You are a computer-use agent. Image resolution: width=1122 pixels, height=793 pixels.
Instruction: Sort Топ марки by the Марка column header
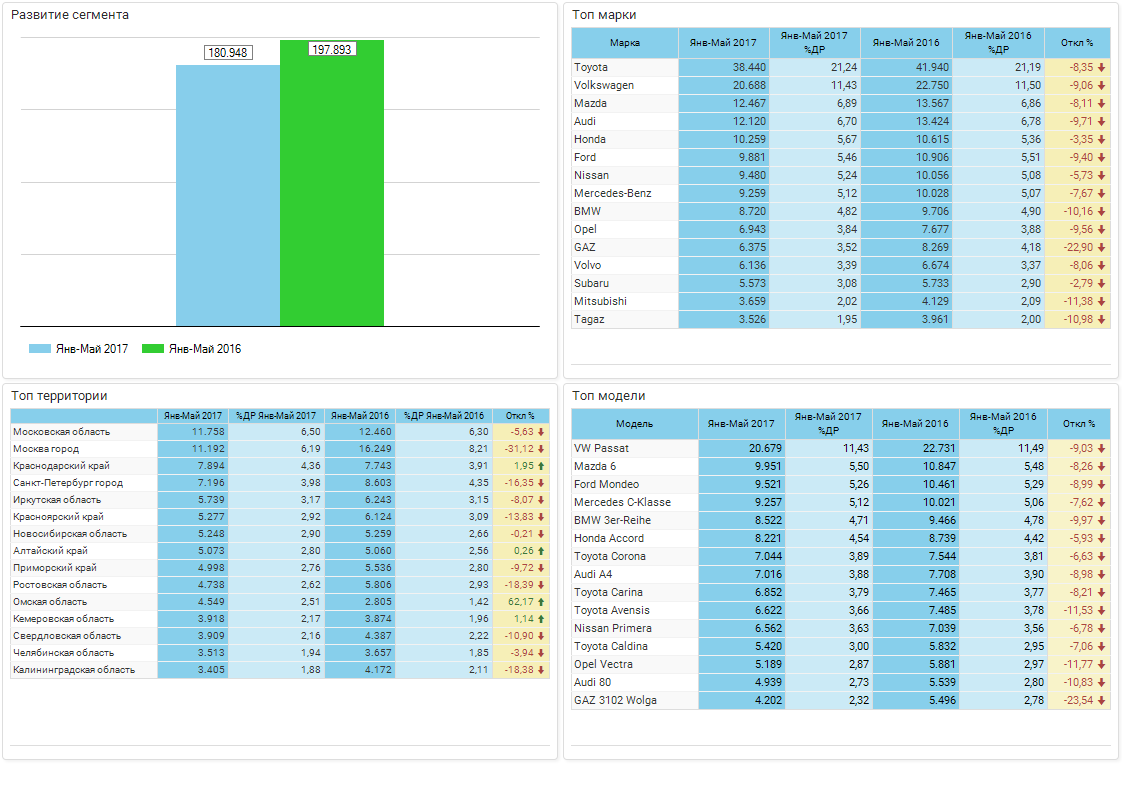(624, 43)
